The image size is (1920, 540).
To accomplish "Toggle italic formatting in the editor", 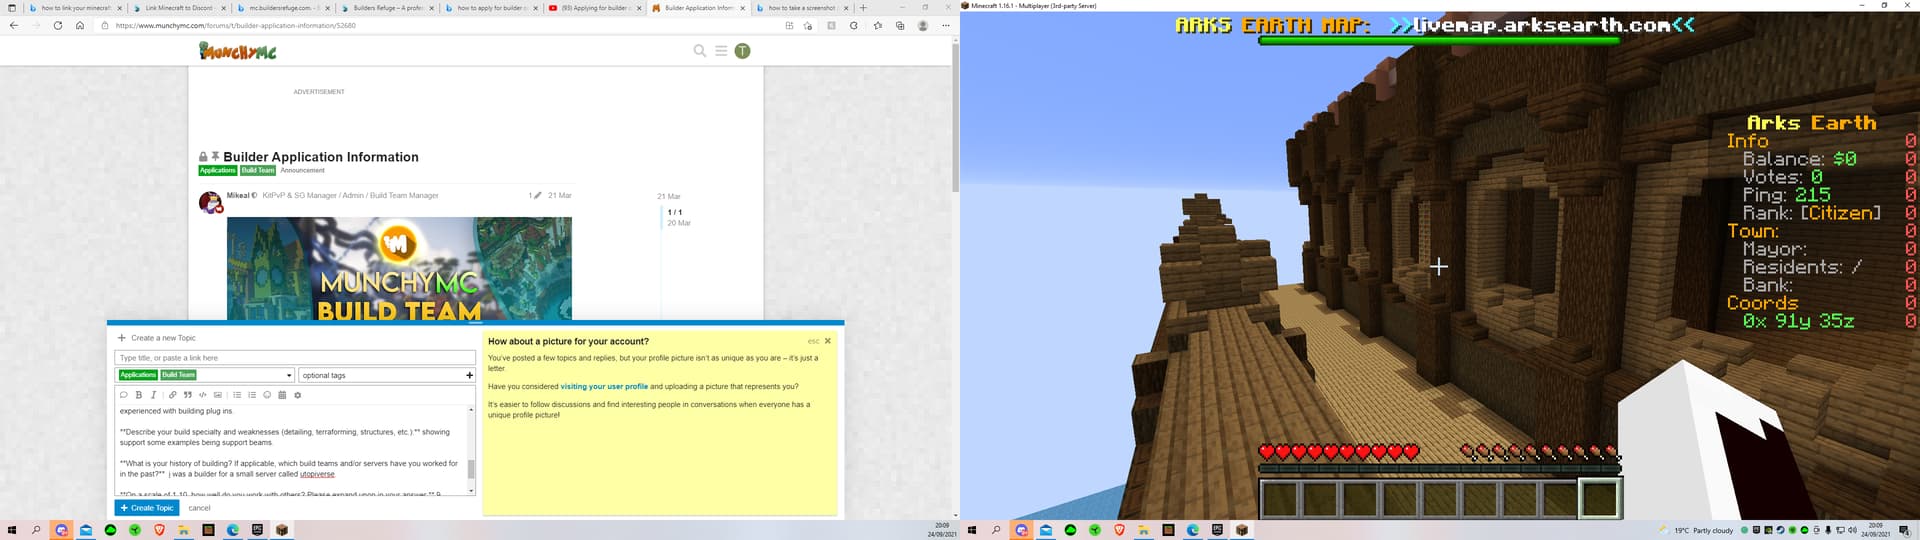I will tap(153, 395).
